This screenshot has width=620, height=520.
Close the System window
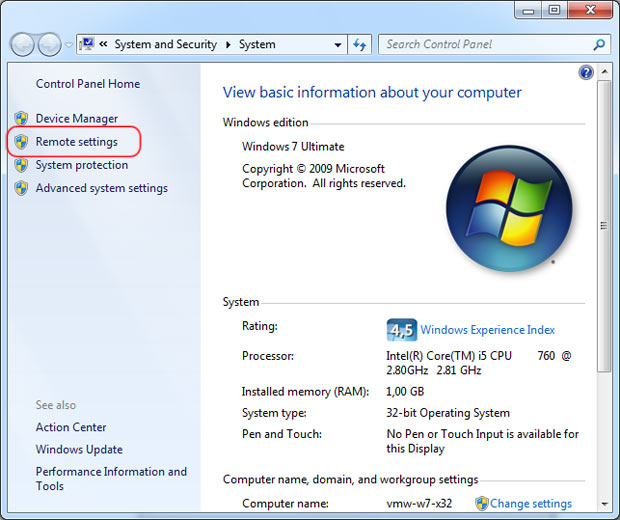click(590, 10)
